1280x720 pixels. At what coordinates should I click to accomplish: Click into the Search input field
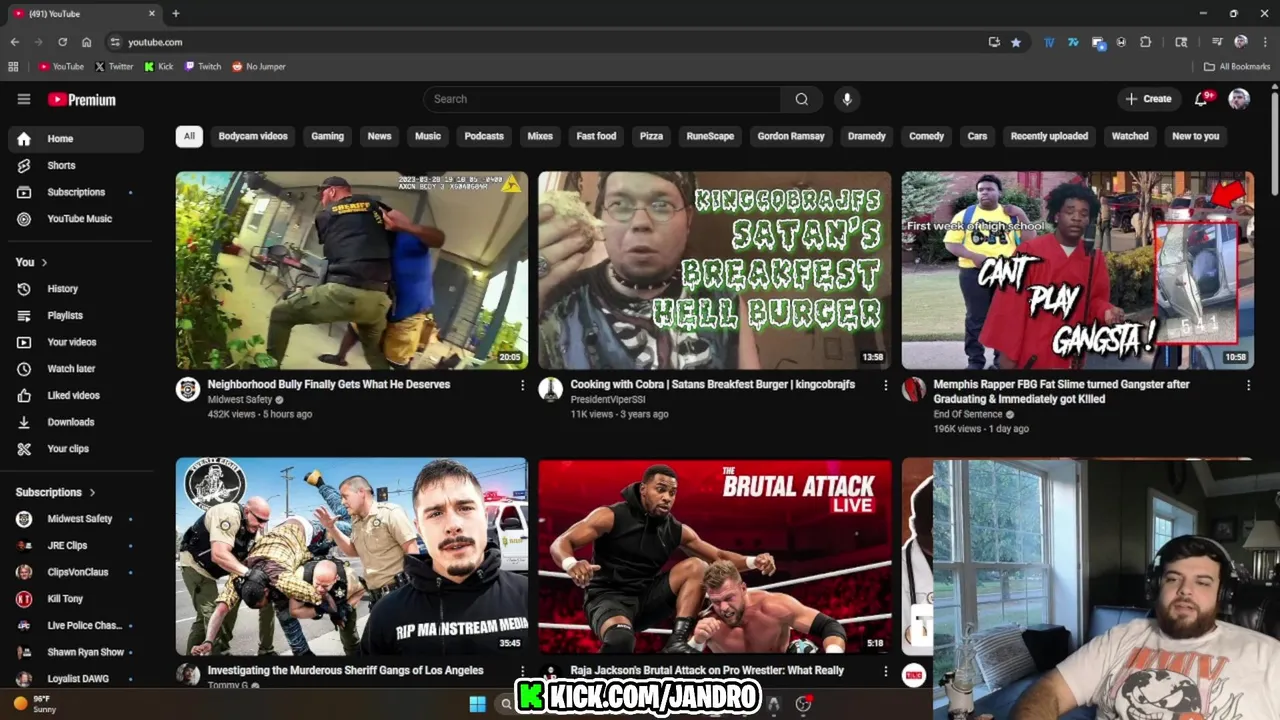click(x=602, y=99)
